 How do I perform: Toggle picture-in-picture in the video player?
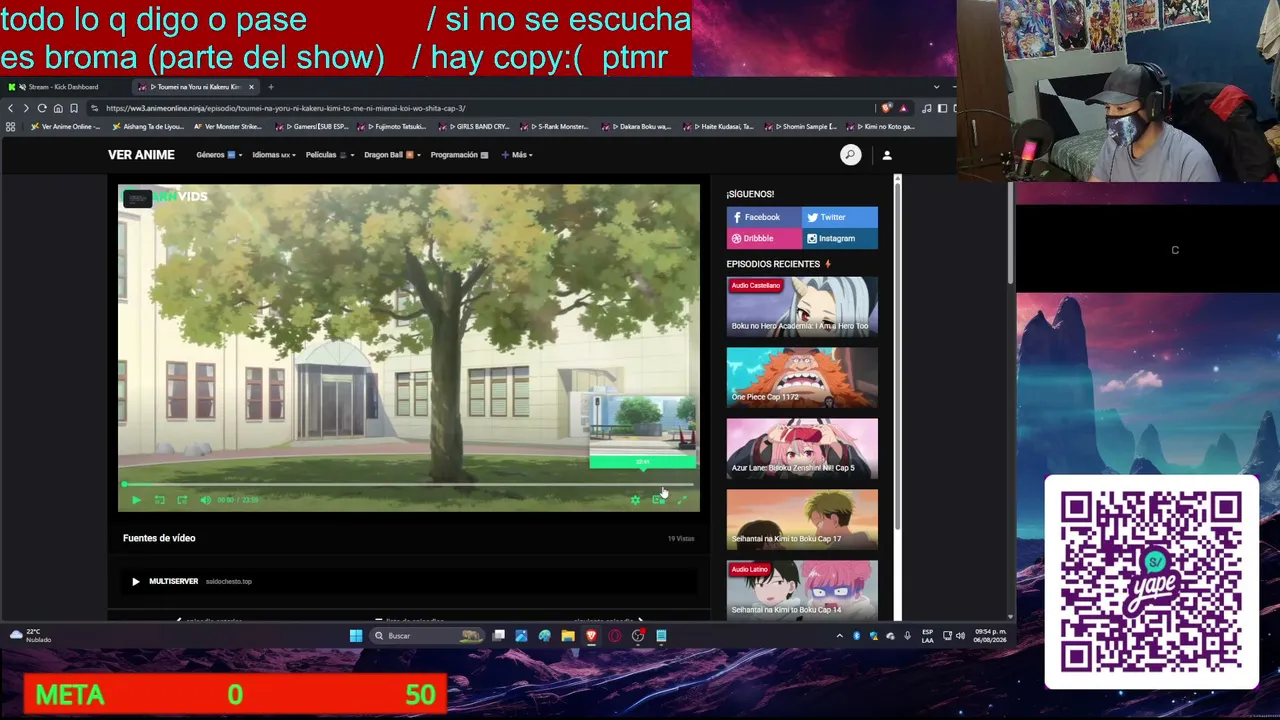pos(658,500)
